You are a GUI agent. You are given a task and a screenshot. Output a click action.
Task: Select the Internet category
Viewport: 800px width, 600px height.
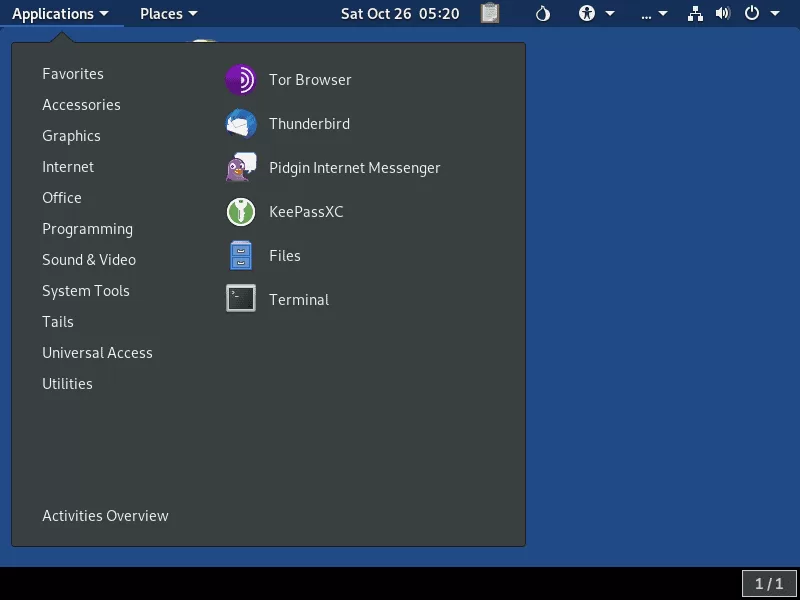click(68, 167)
